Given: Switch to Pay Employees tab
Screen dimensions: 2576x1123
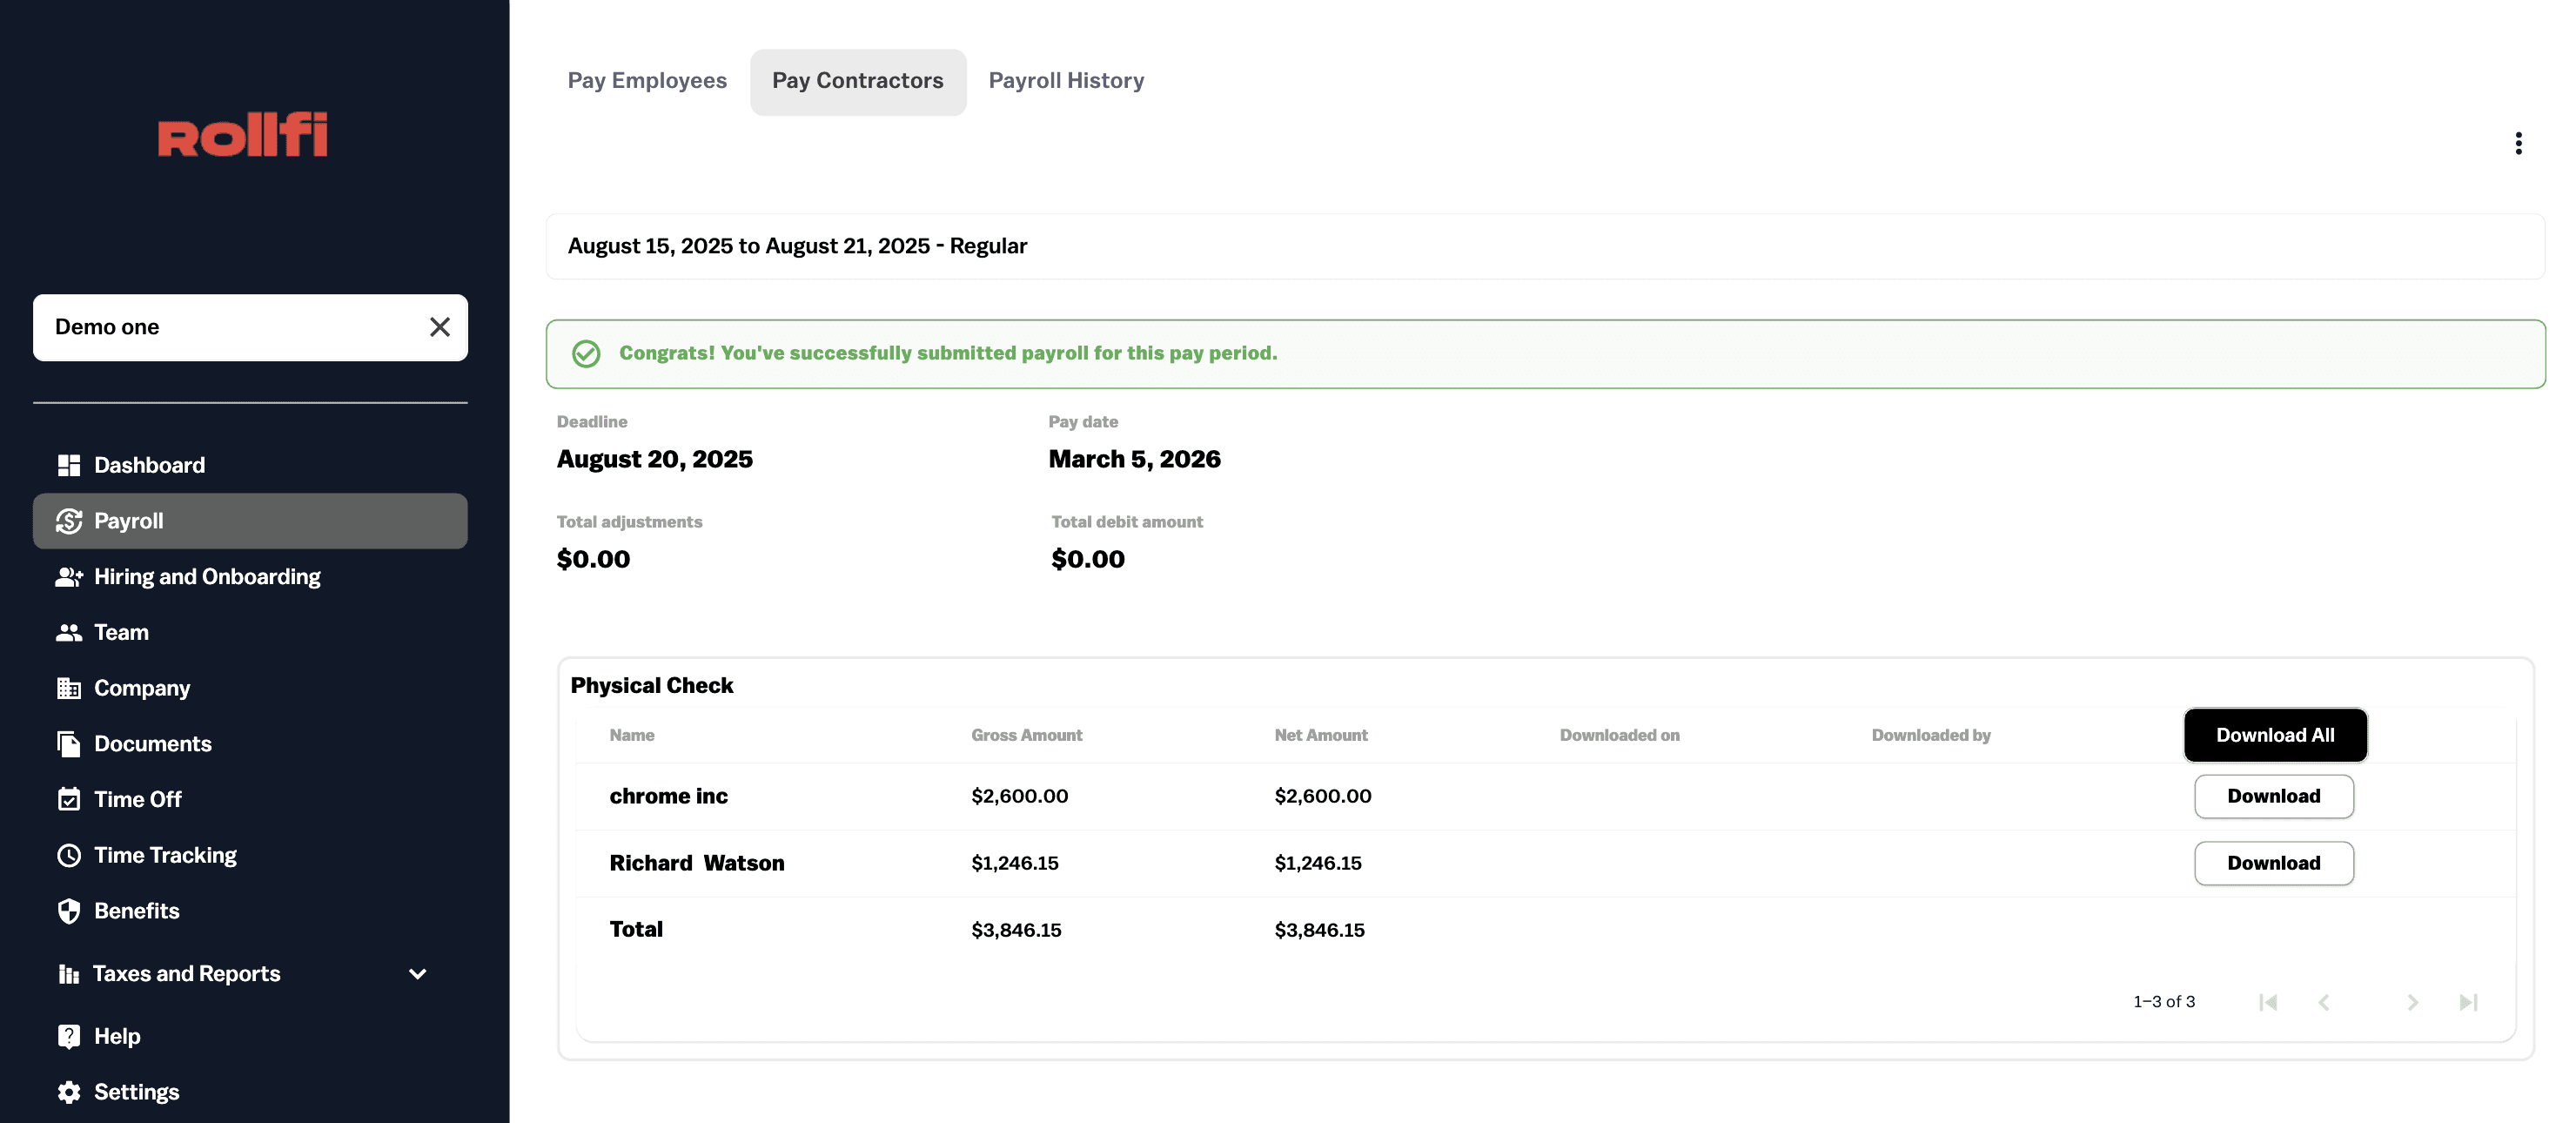Looking at the screenshot, I should pyautogui.click(x=647, y=81).
